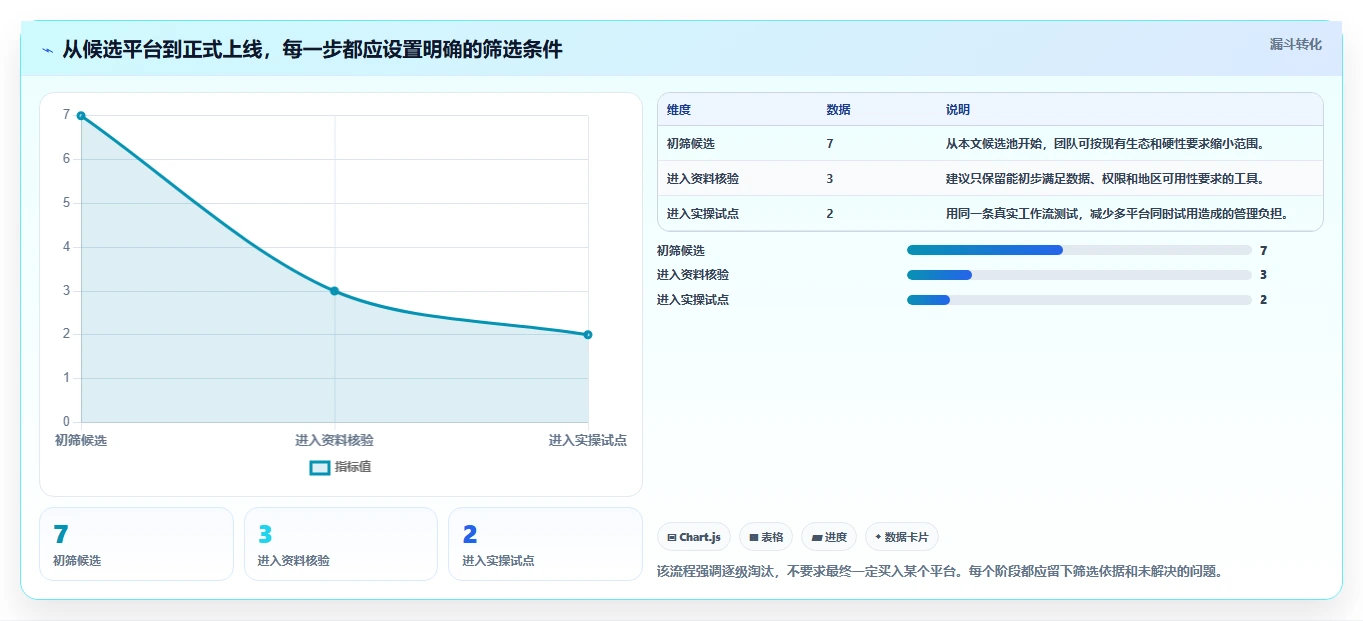The width and height of the screenshot is (1363, 621).
Task: Click the 指标值 legend text
Action: (x=353, y=467)
